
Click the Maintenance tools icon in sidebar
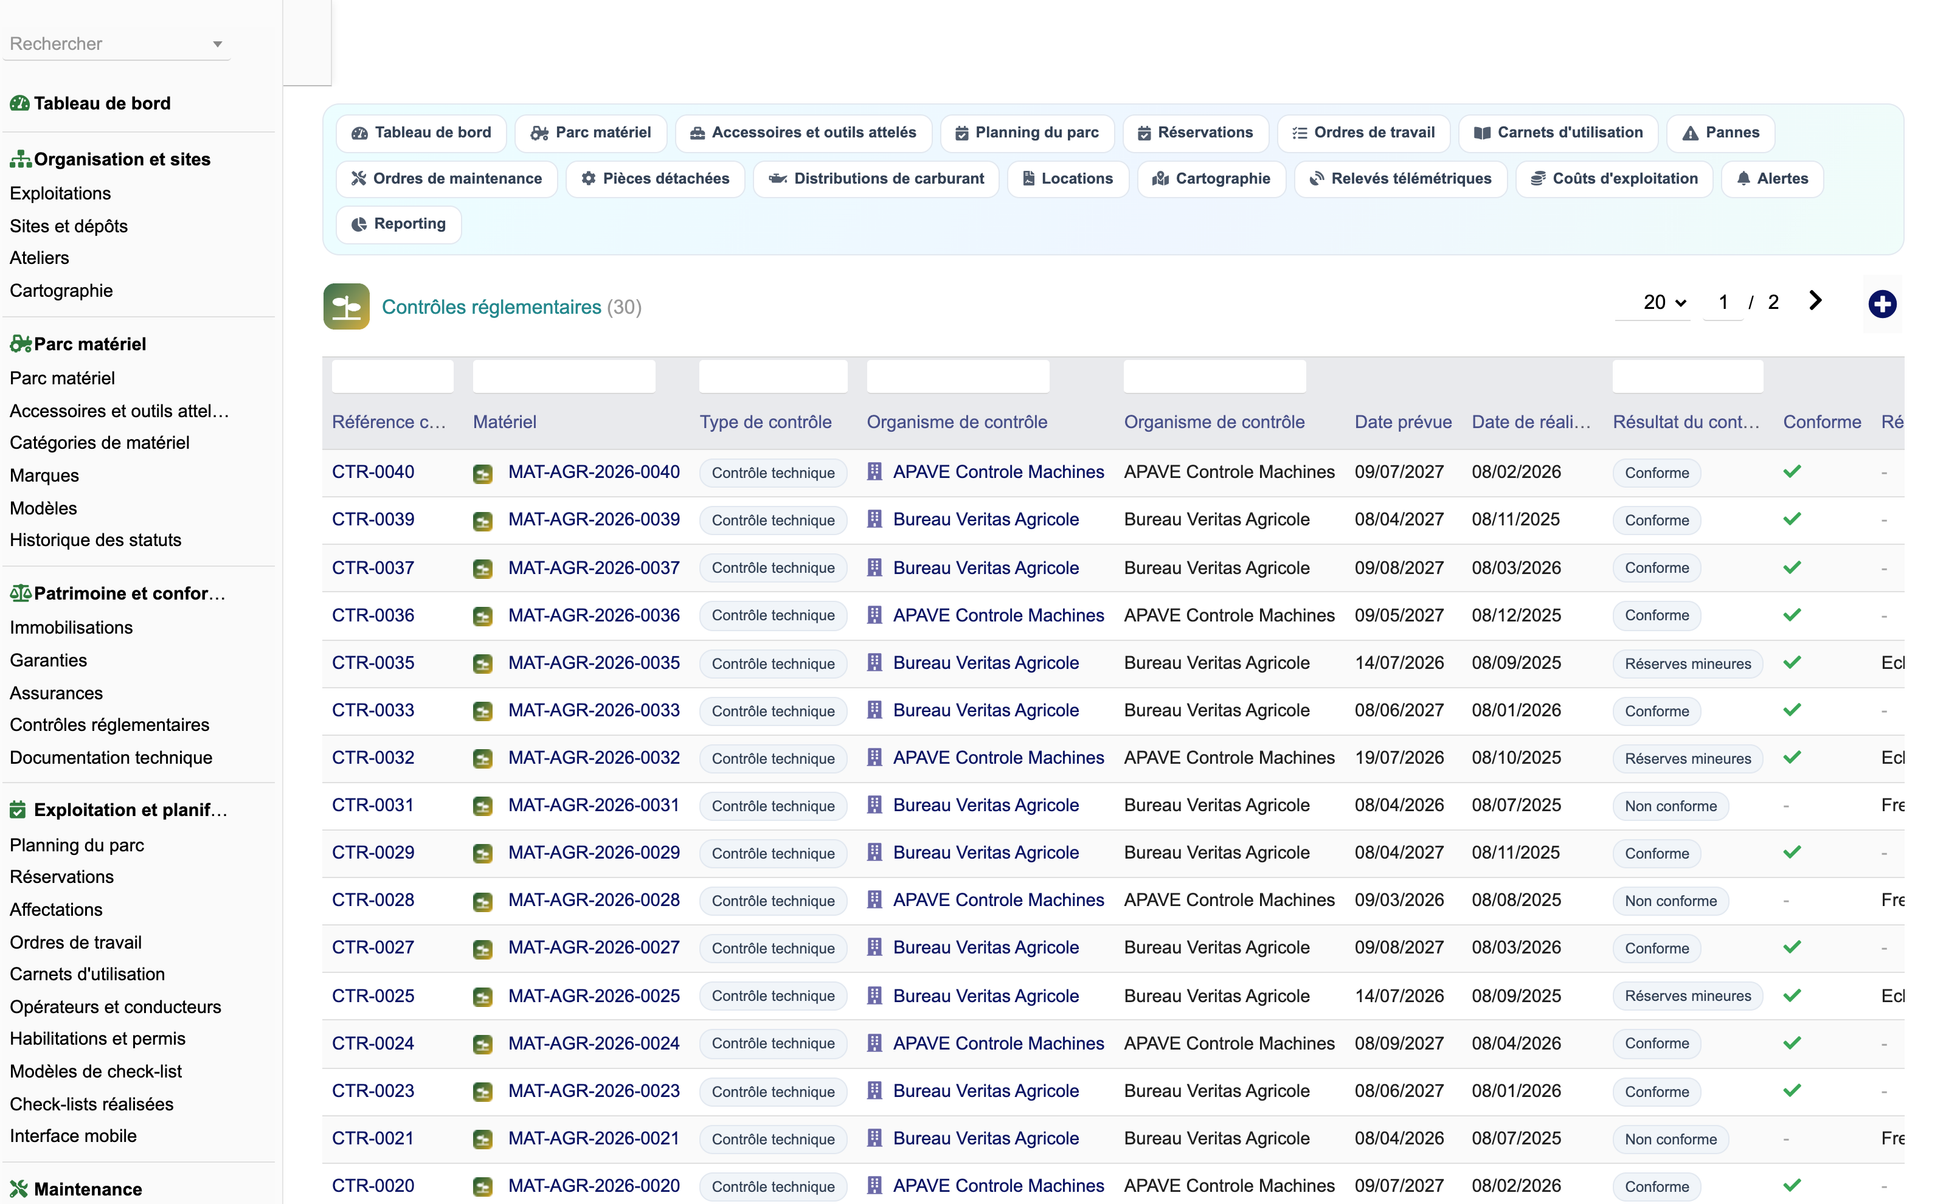tap(19, 1189)
